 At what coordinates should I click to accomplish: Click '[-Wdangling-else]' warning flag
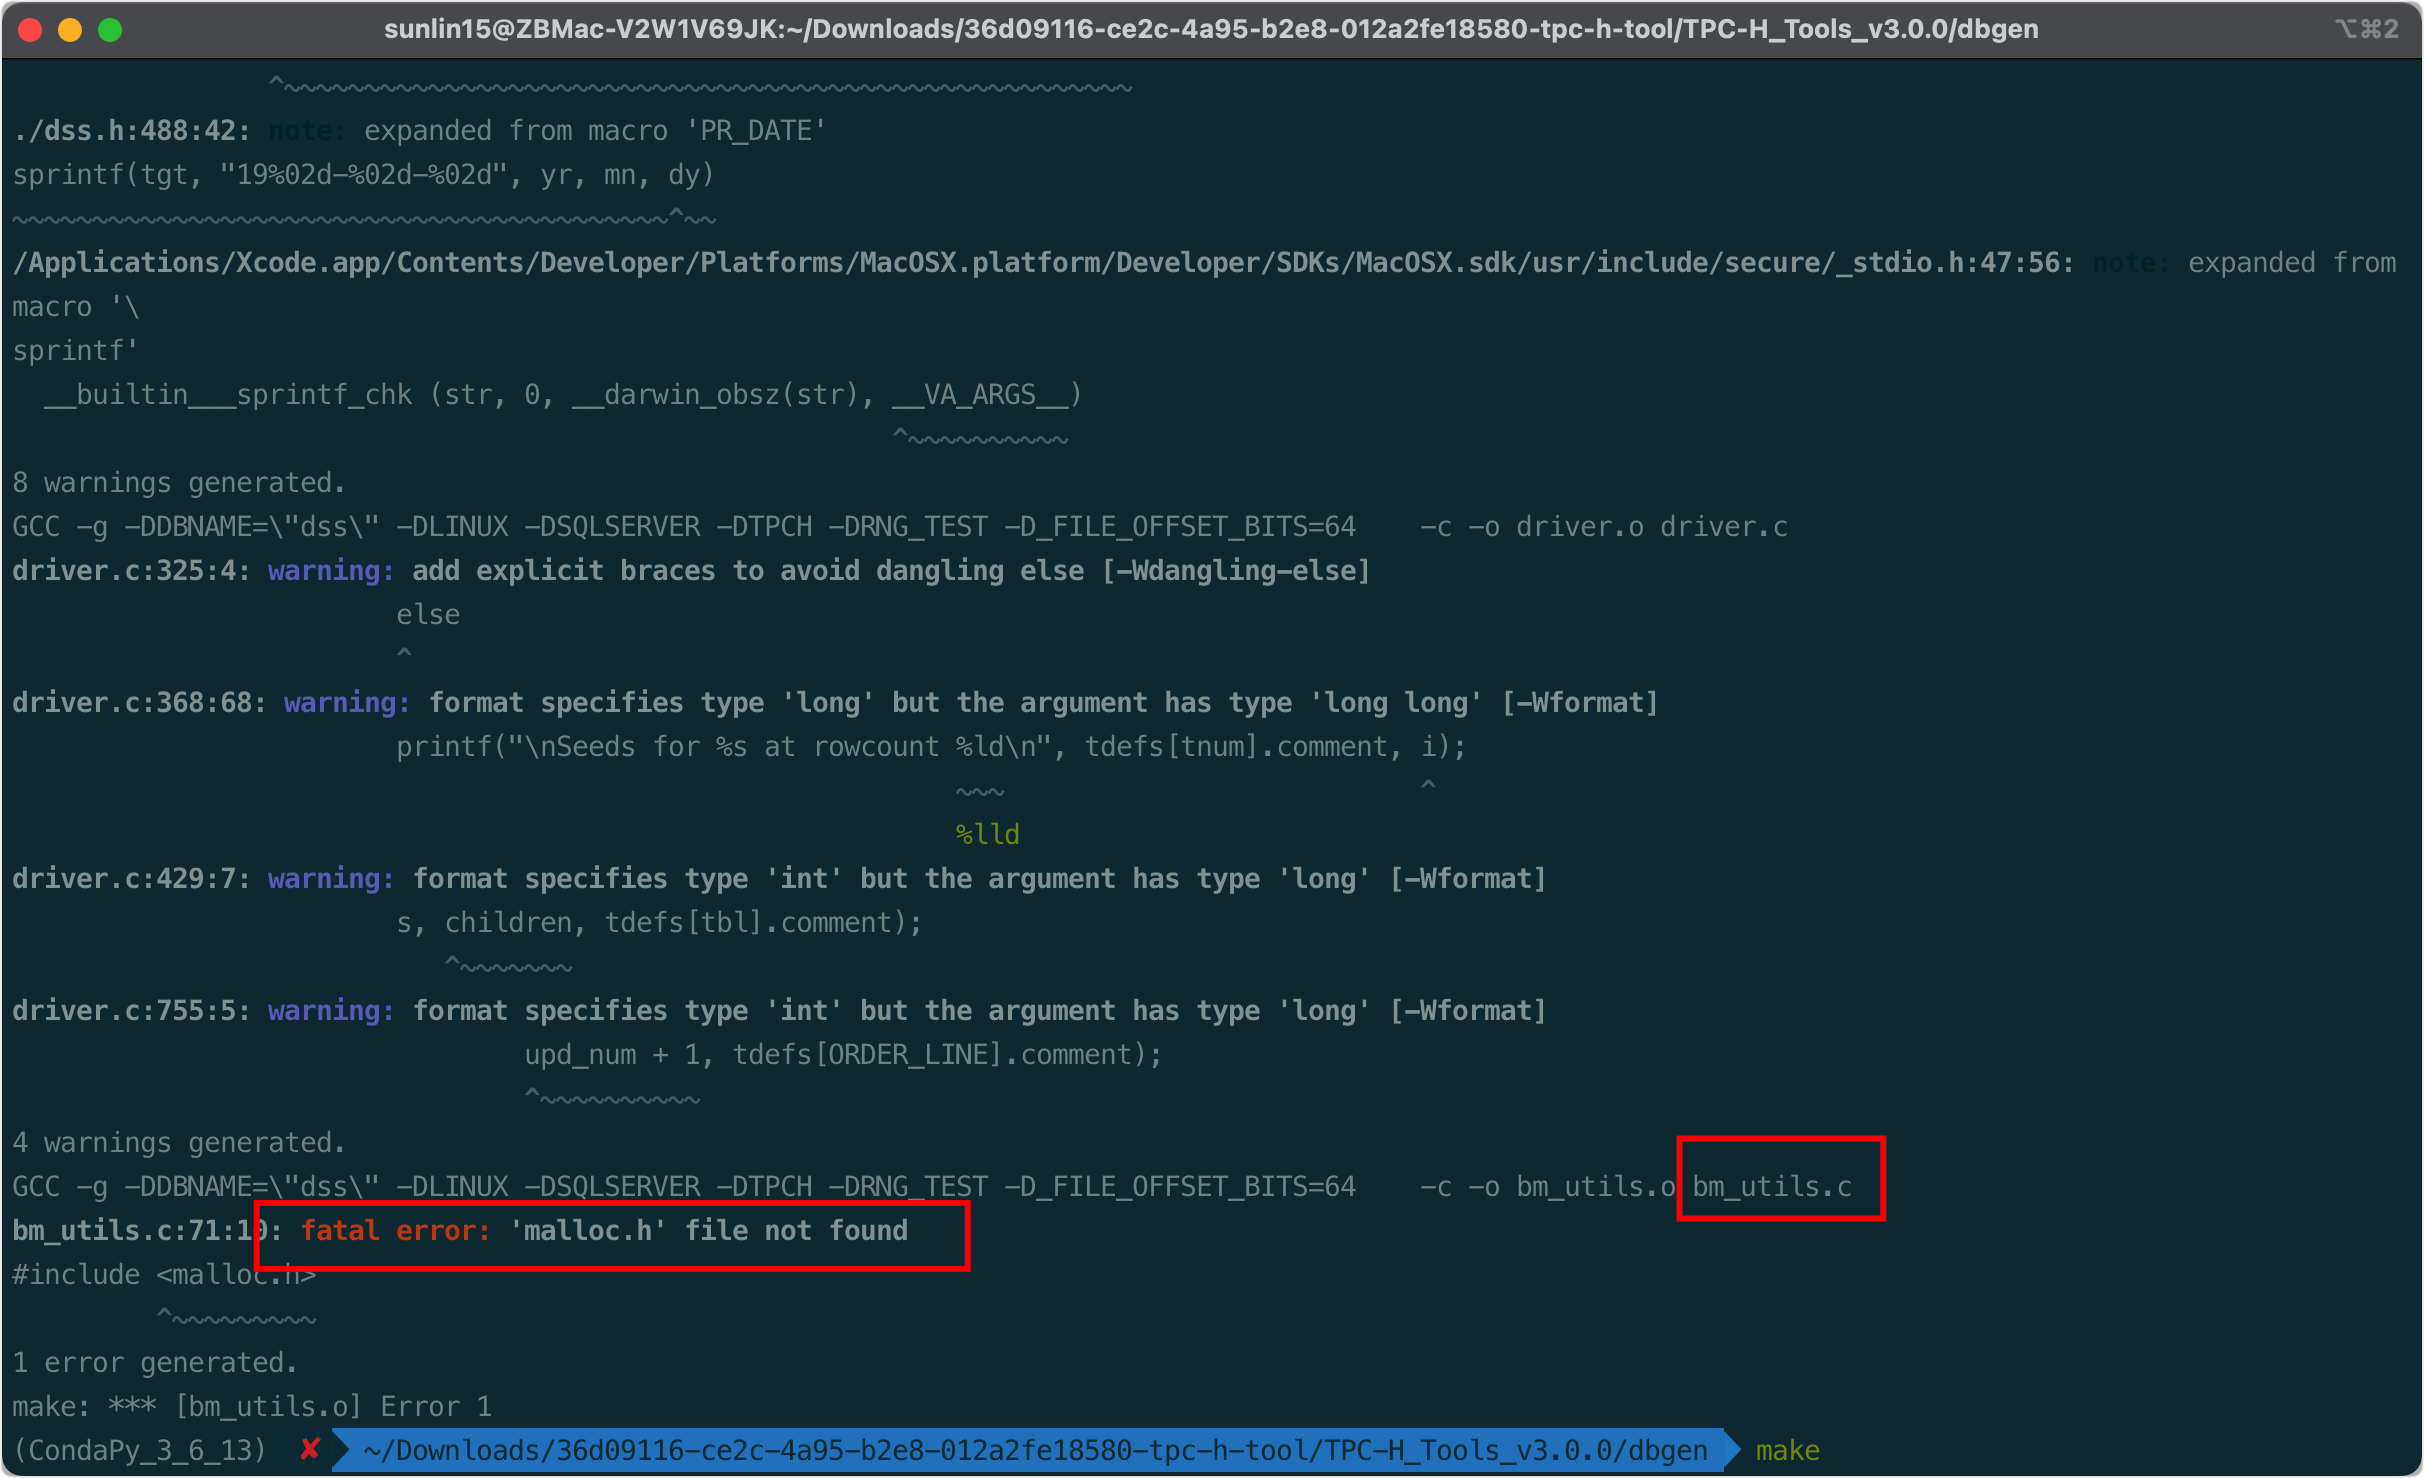[x=1236, y=570]
